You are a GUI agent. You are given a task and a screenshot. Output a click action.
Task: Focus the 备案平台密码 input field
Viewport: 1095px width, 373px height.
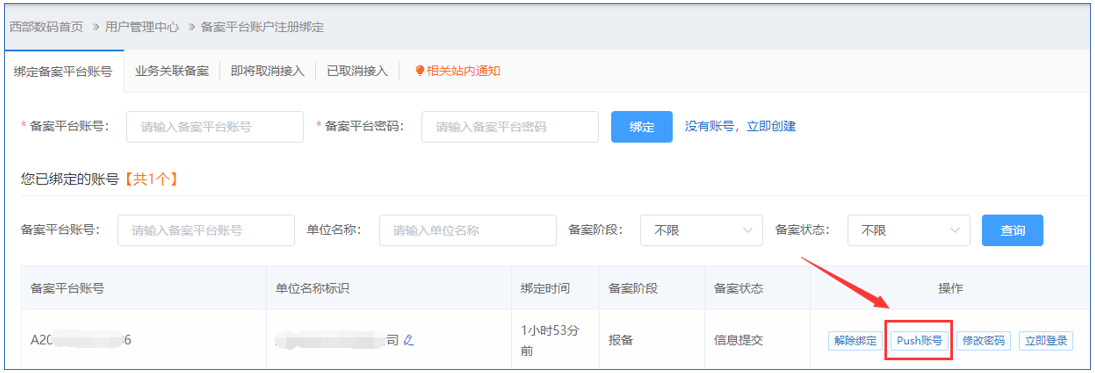510,127
